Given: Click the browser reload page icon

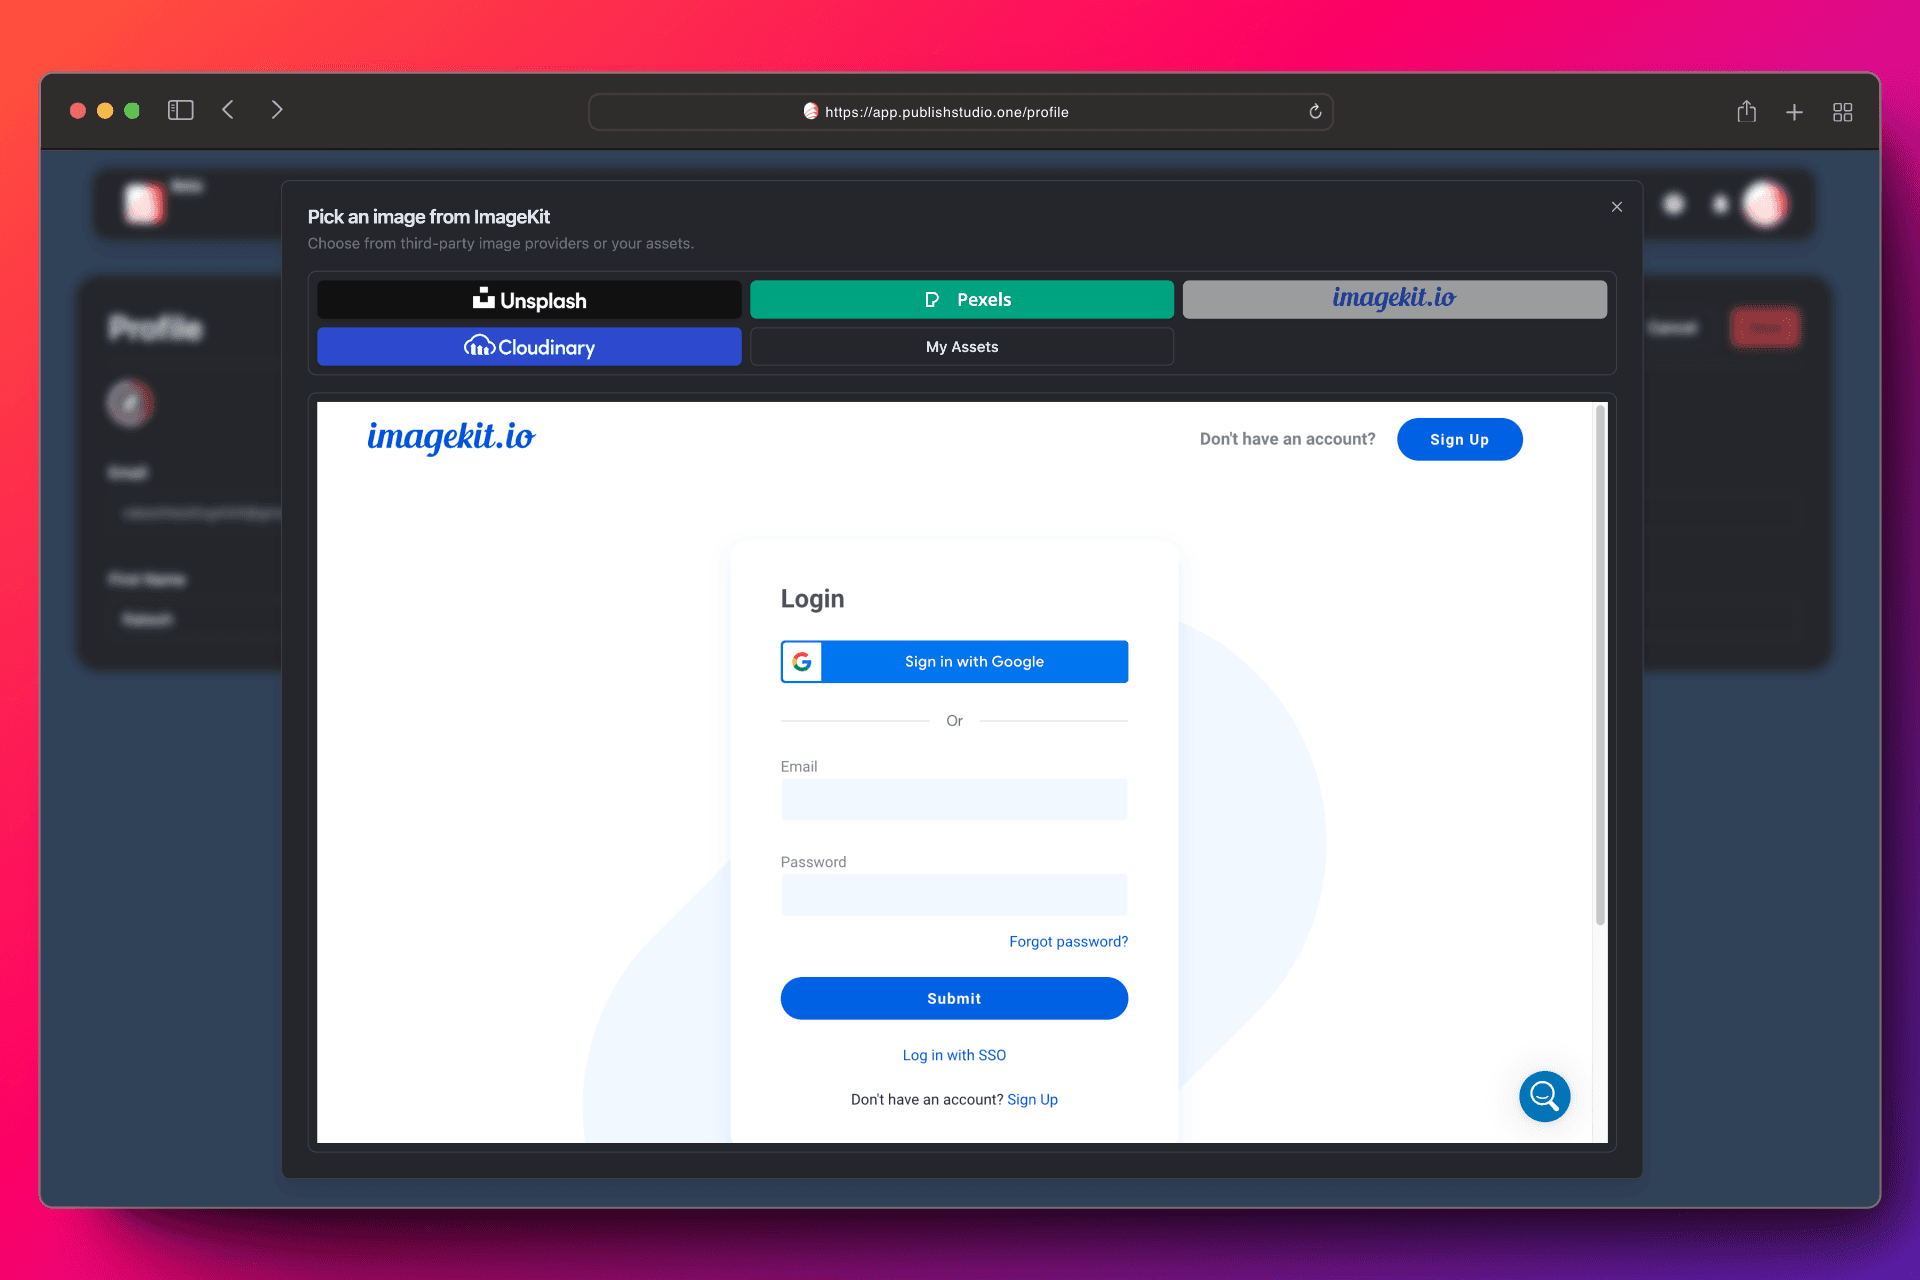Looking at the screenshot, I should [x=1316, y=113].
